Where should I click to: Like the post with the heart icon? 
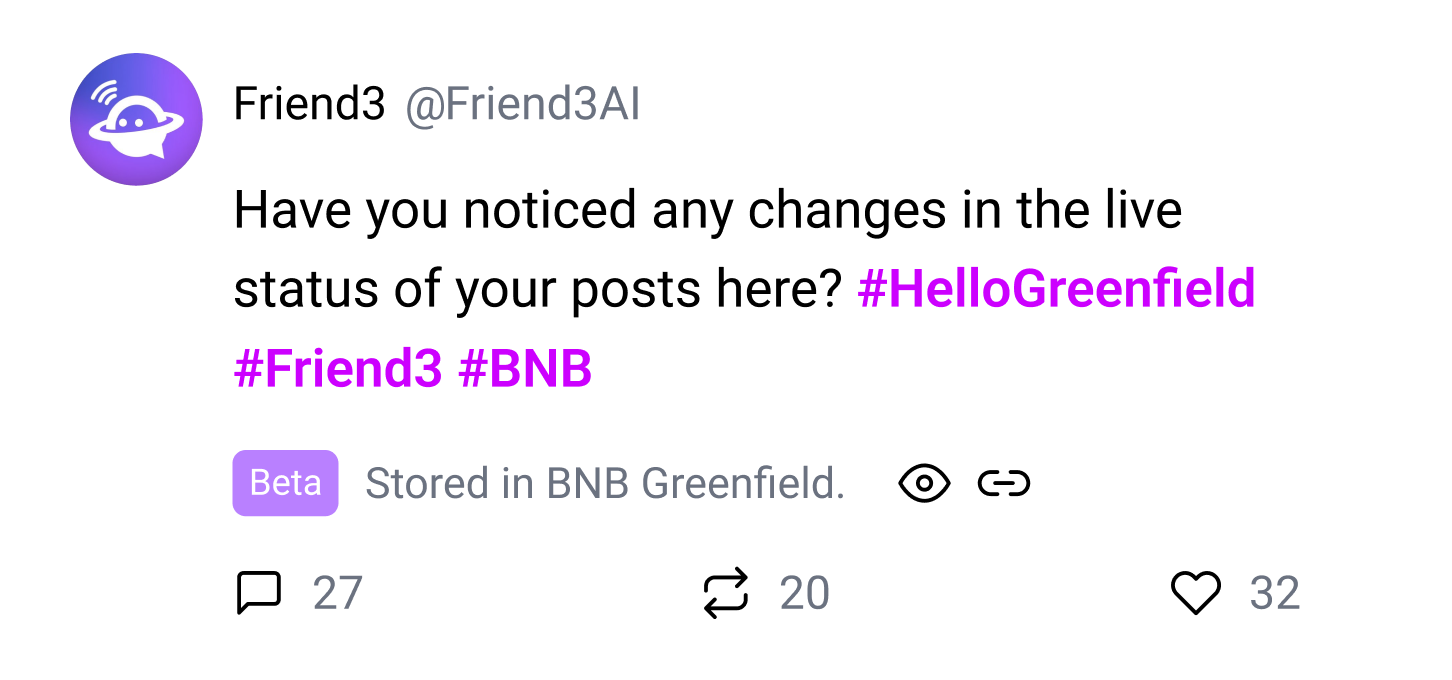click(x=1196, y=593)
